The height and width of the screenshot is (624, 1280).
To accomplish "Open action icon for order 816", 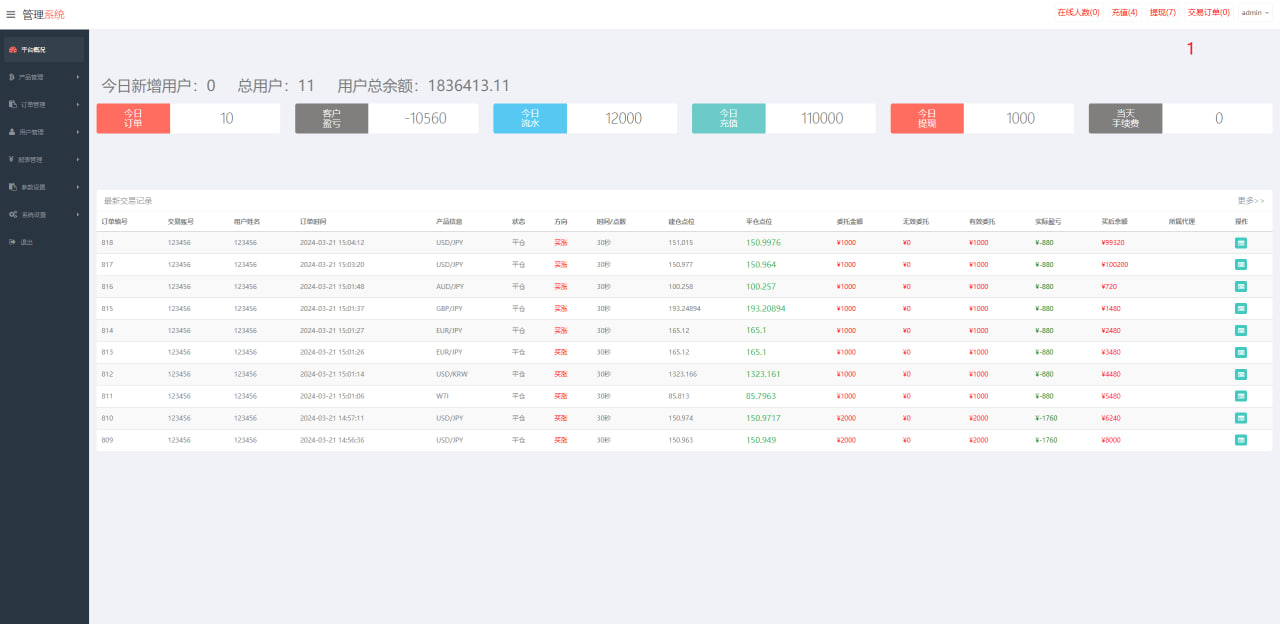I will pos(1241,287).
